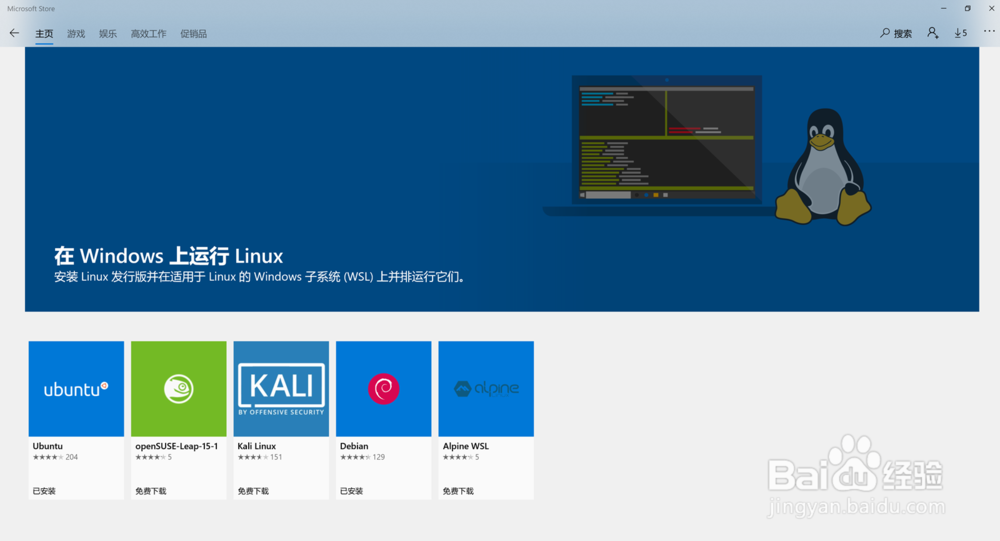This screenshot has width=1000, height=541.
Task: Switch to the 促销品 tab
Action: [x=193, y=34]
